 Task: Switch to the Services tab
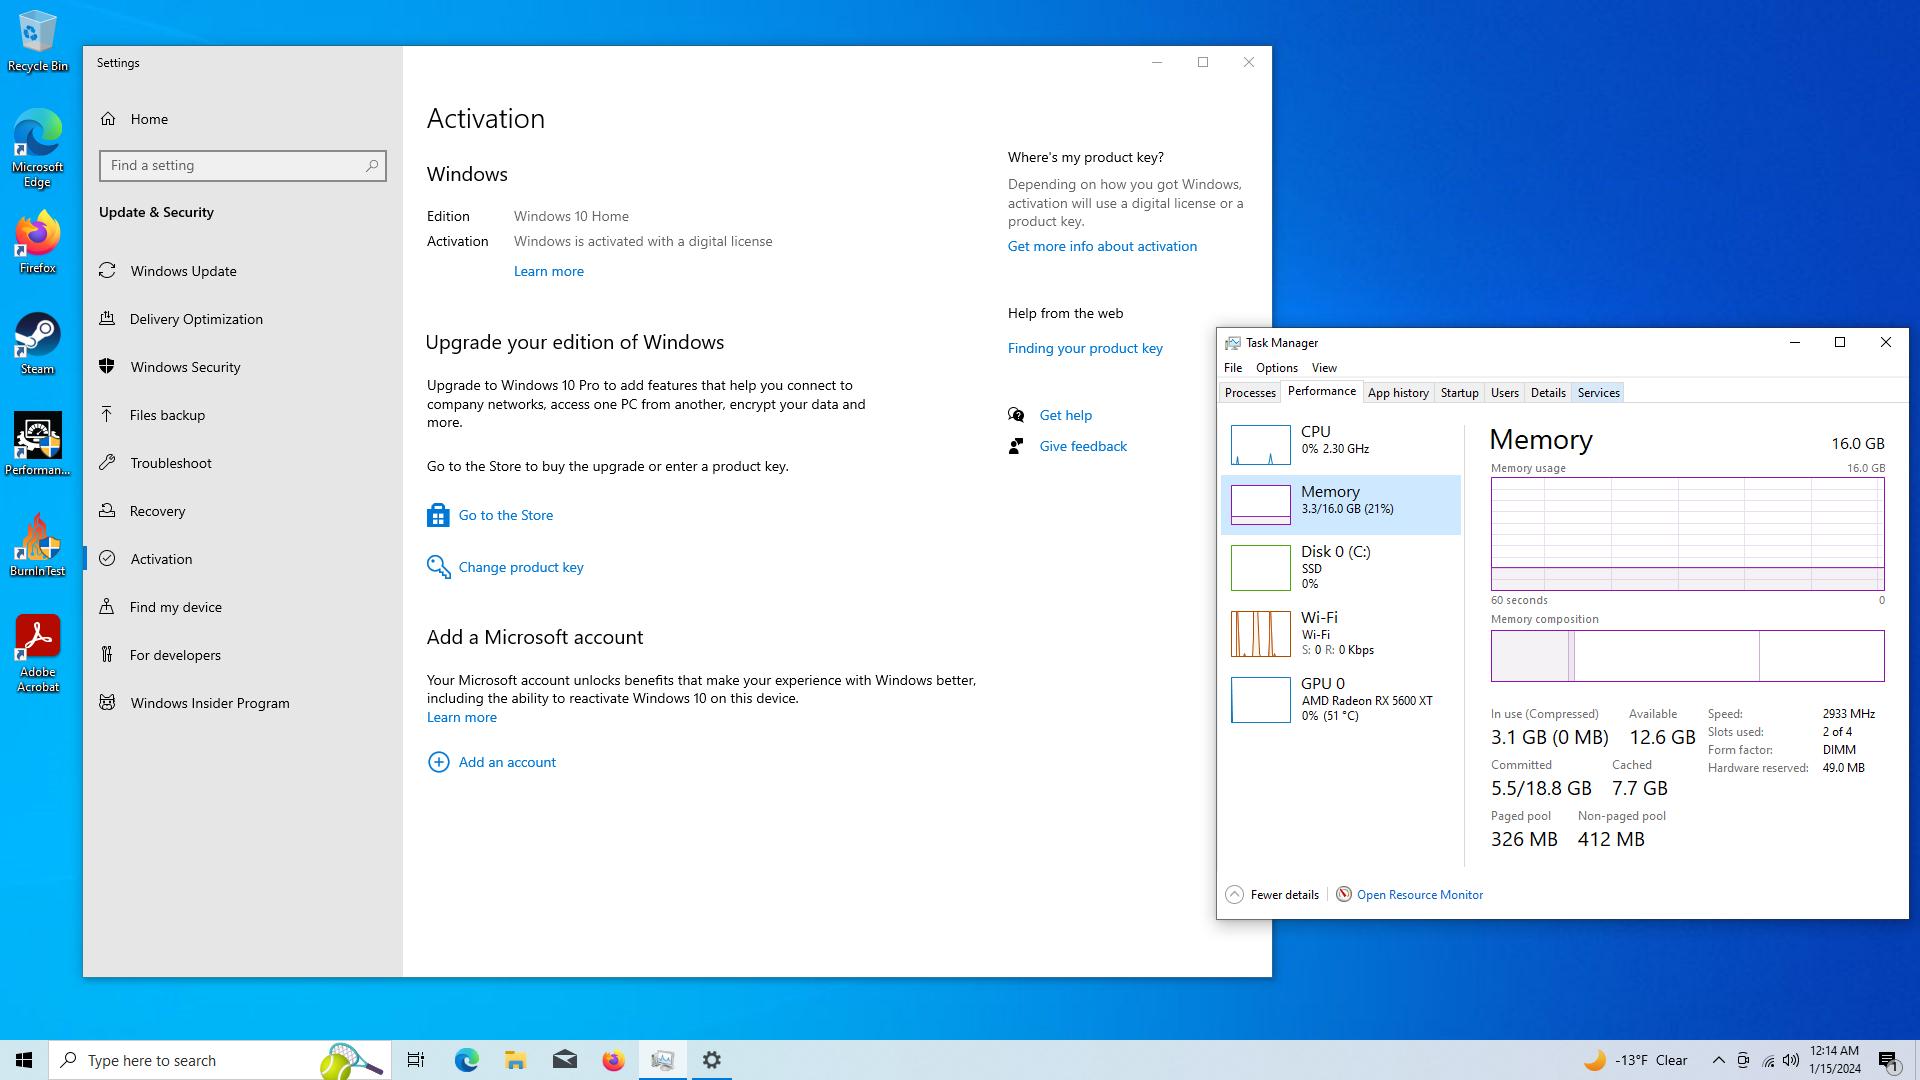pos(1598,393)
